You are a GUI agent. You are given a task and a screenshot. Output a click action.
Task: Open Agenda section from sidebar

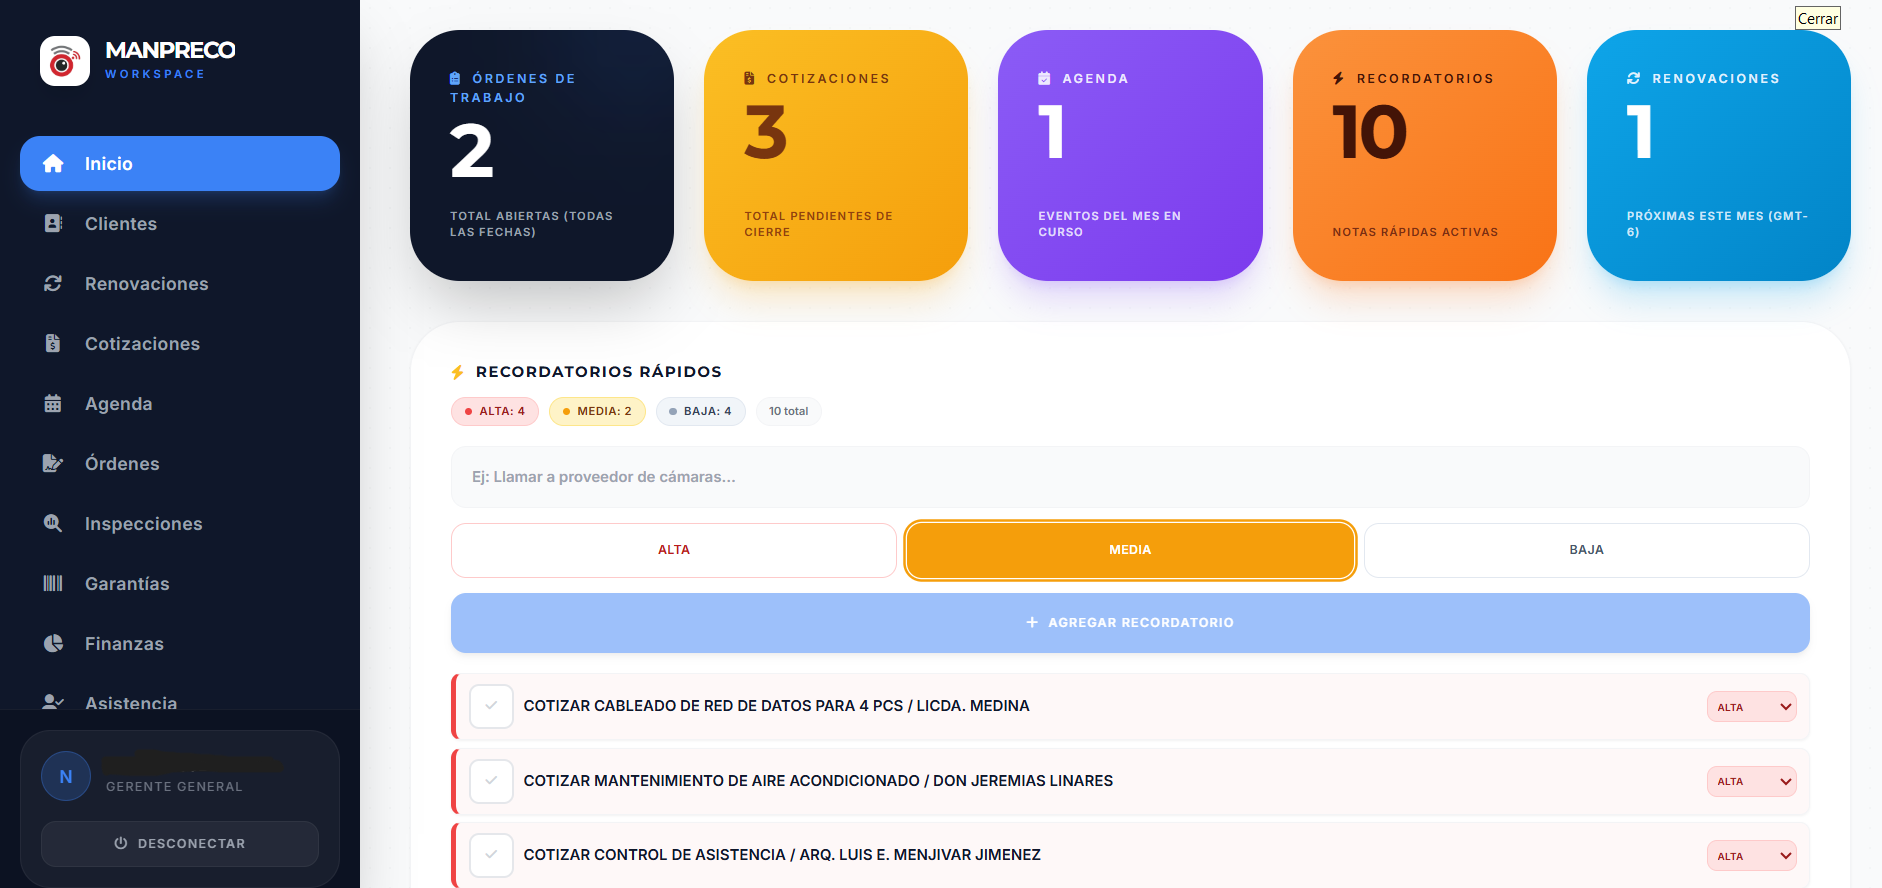180,403
